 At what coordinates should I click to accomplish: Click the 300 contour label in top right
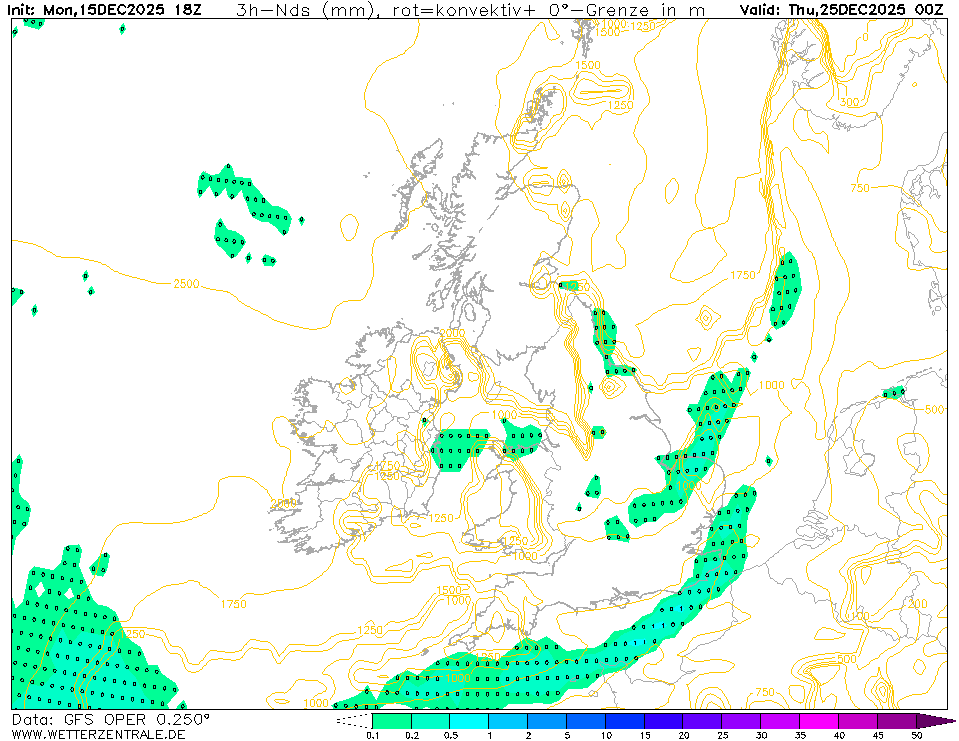[x=850, y=102]
